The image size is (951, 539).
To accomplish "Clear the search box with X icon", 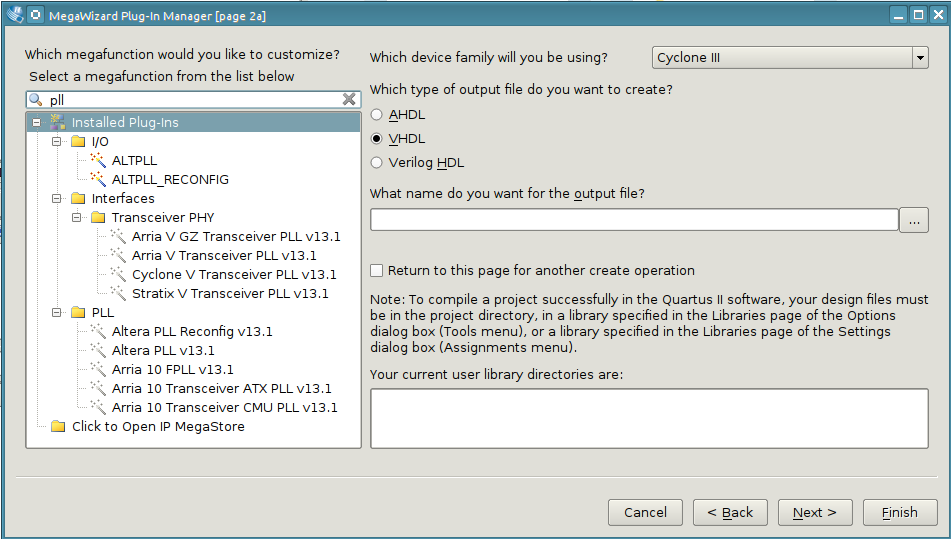I will point(349,99).
